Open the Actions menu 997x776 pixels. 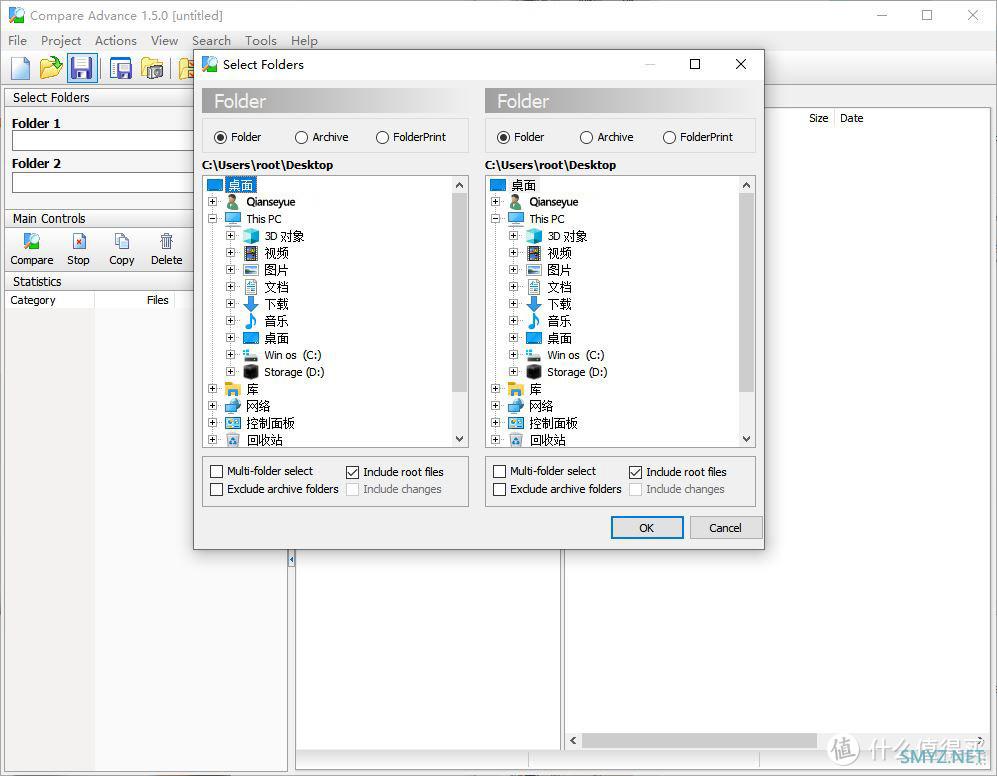(x=116, y=41)
